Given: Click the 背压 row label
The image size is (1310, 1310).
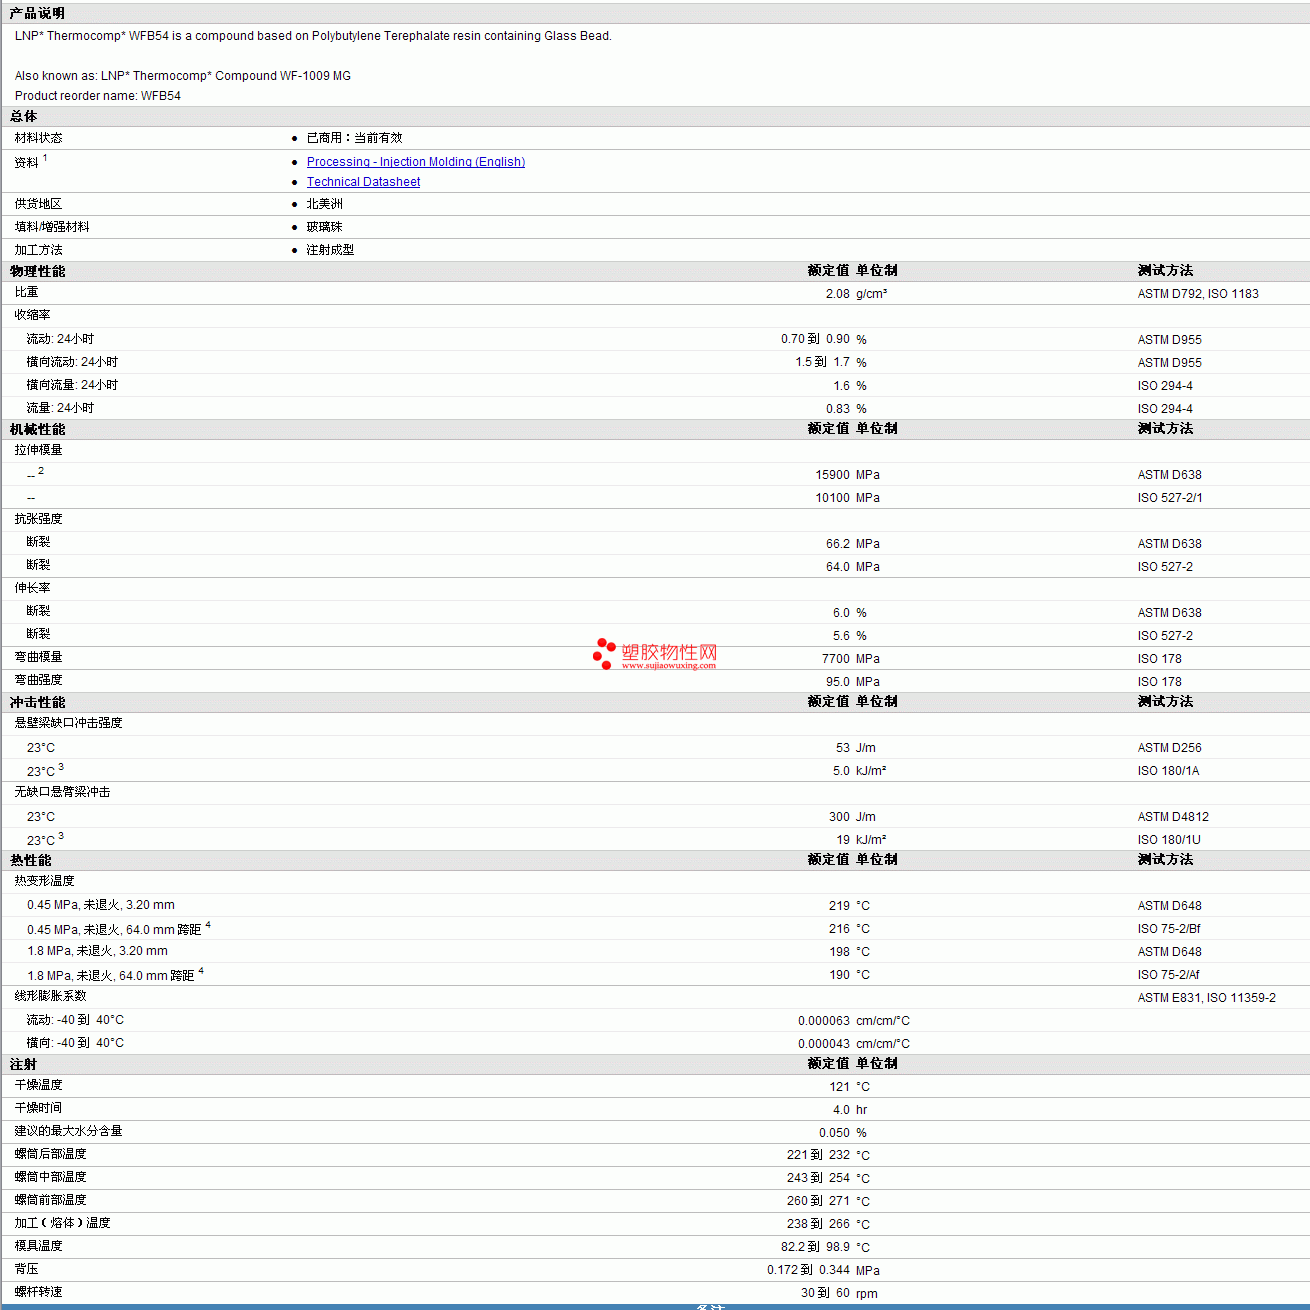Looking at the screenshot, I should click(26, 1269).
